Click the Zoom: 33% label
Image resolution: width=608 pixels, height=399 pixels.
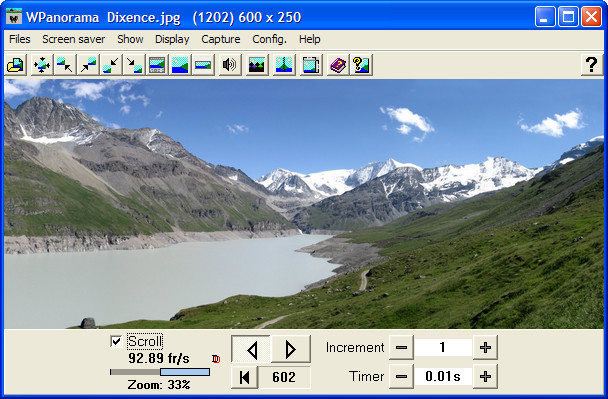click(159, 385)
